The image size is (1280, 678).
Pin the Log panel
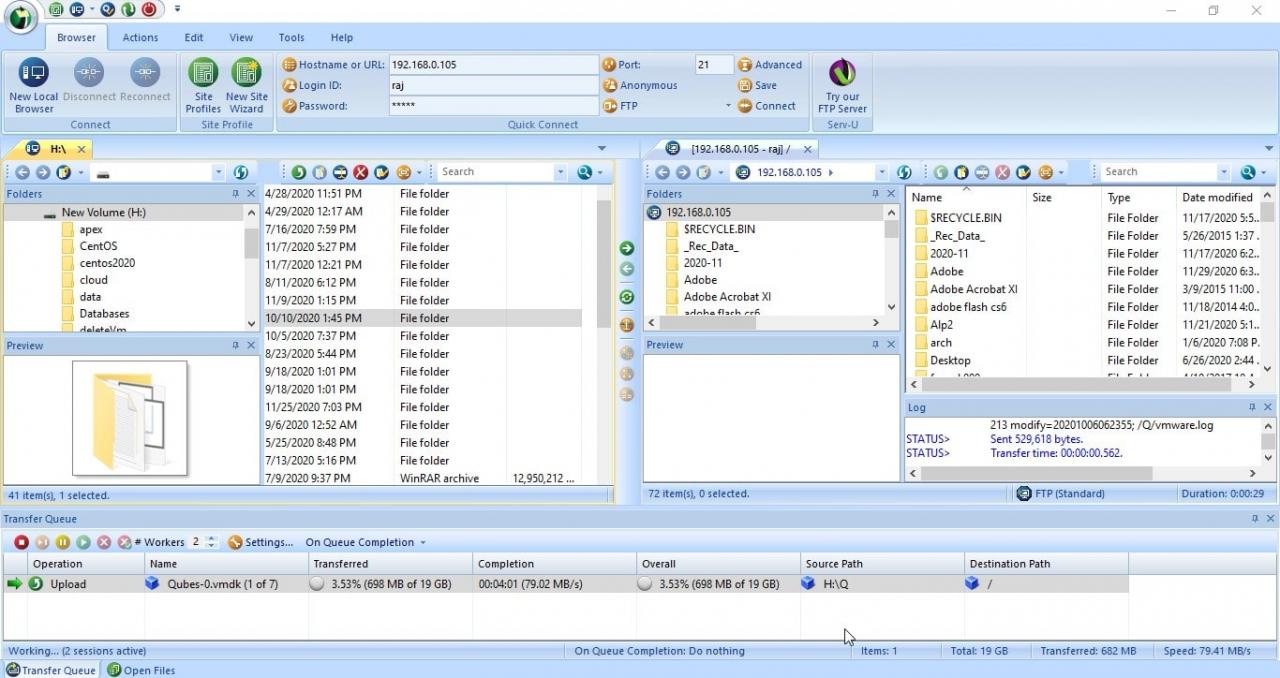point(1253,407)
